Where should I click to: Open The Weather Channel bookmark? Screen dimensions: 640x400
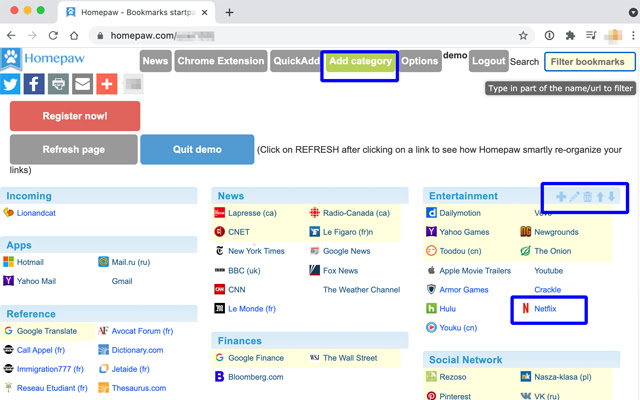pos(362,290)
